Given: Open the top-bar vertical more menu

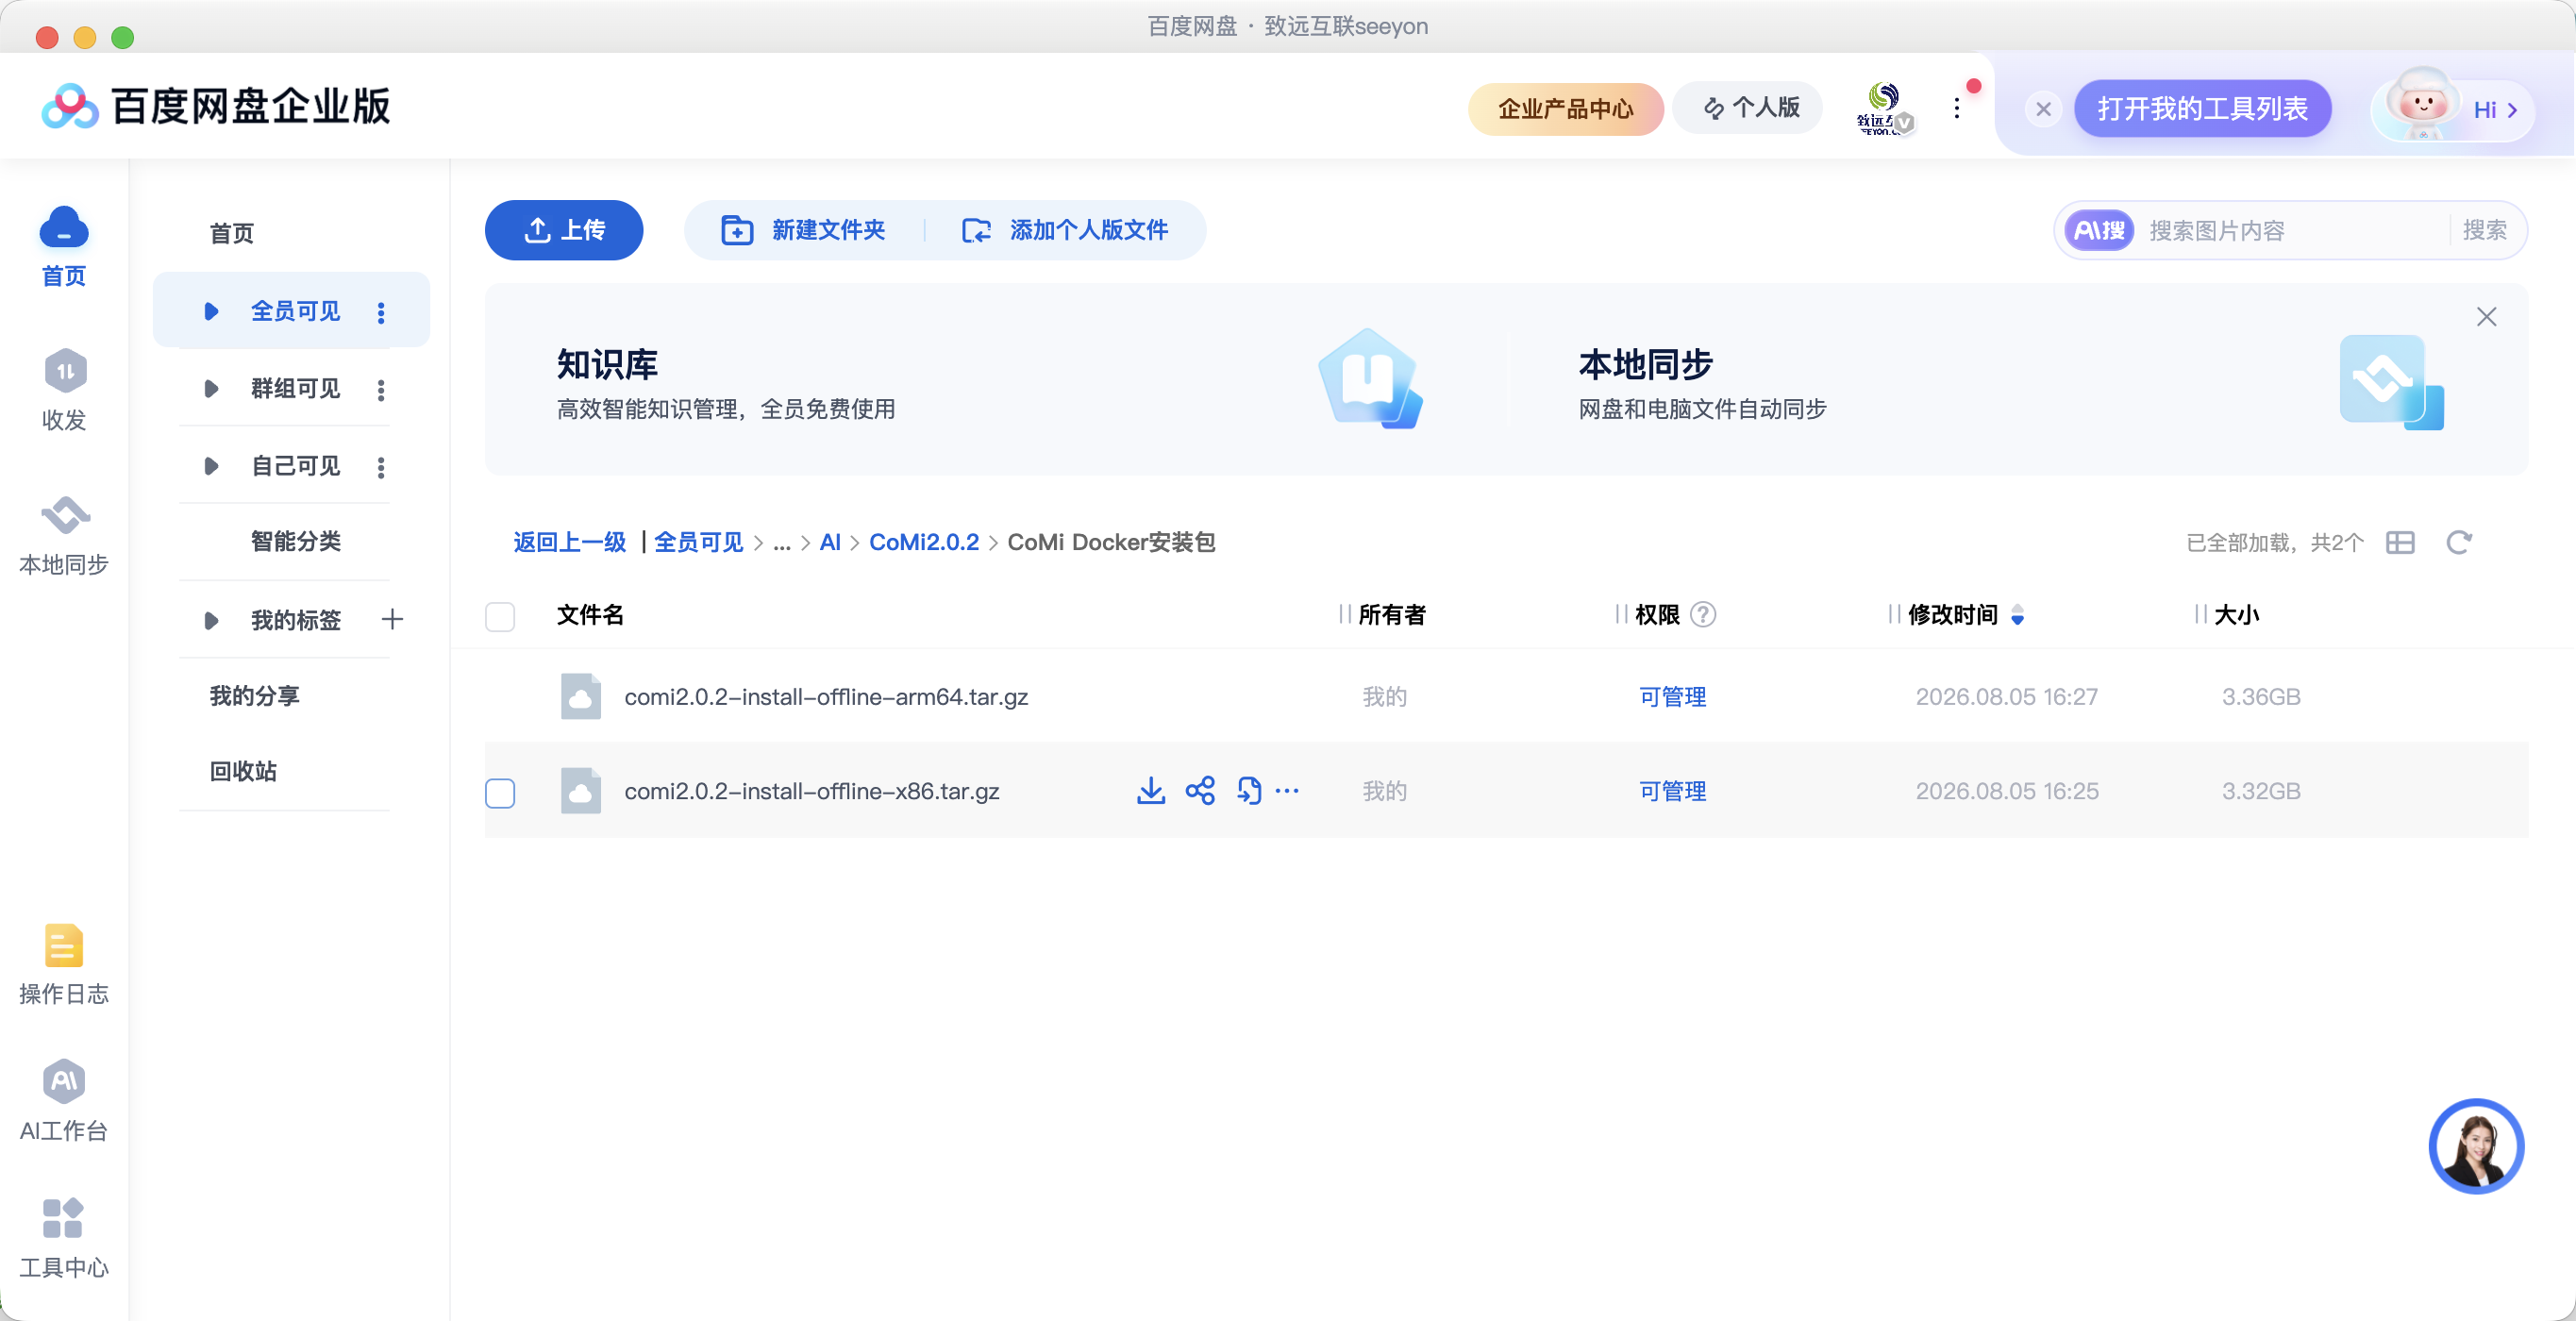Looking at the screenshot, I should (x=1957, y=108).
